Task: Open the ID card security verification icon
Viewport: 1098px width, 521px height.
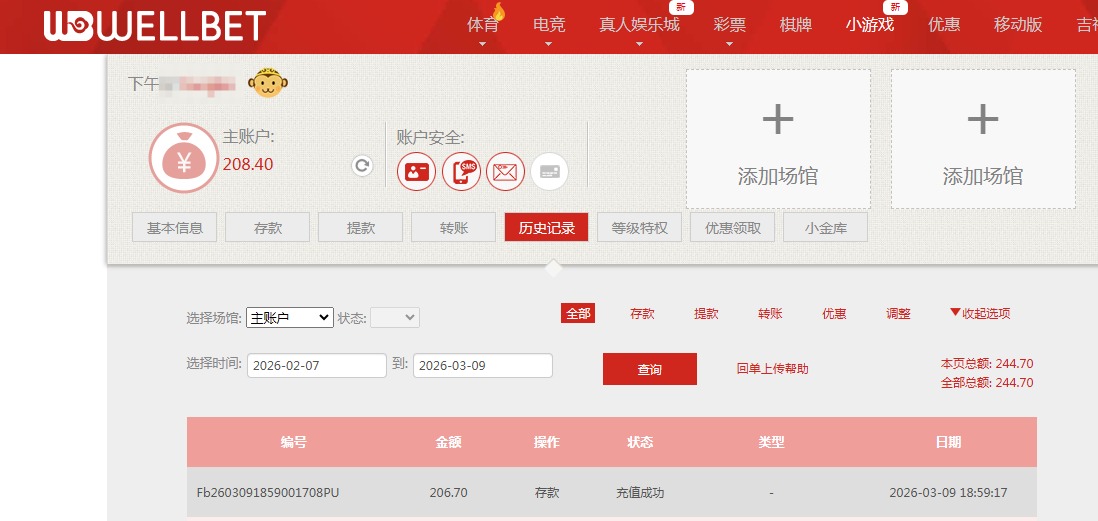Action: click(417, 172)
